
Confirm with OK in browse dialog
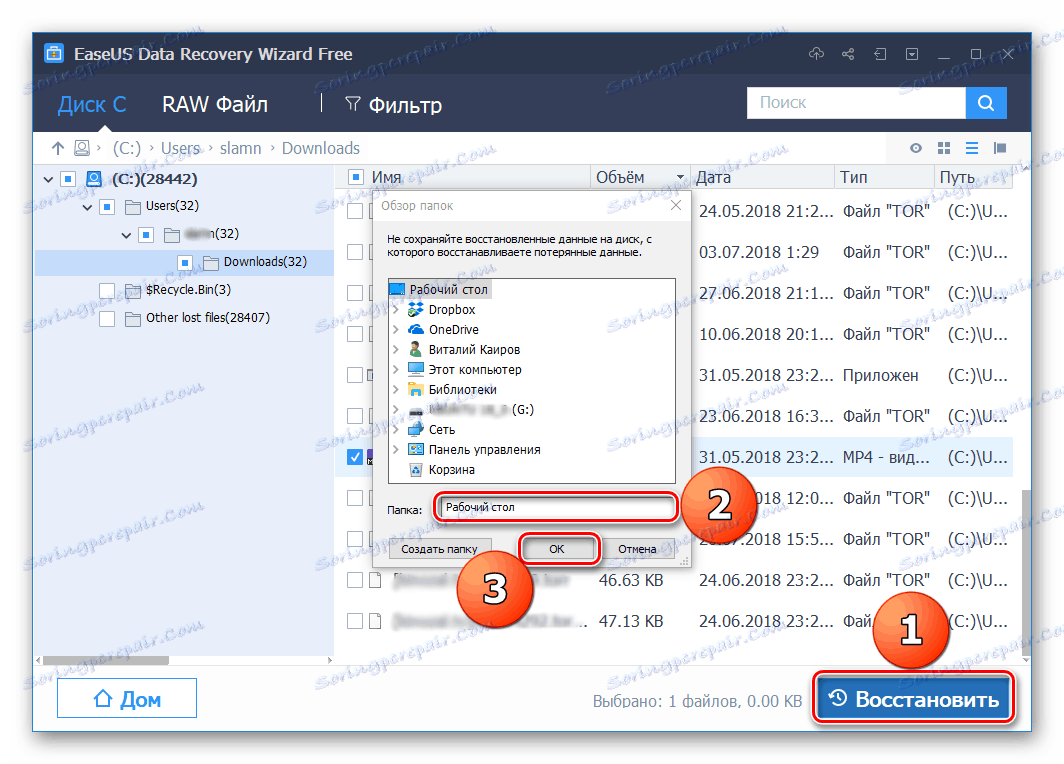click(558, 549)
